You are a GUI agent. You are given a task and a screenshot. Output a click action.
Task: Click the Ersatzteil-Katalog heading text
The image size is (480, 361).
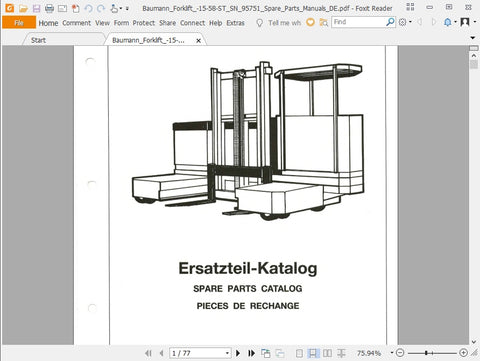point(248,269)
